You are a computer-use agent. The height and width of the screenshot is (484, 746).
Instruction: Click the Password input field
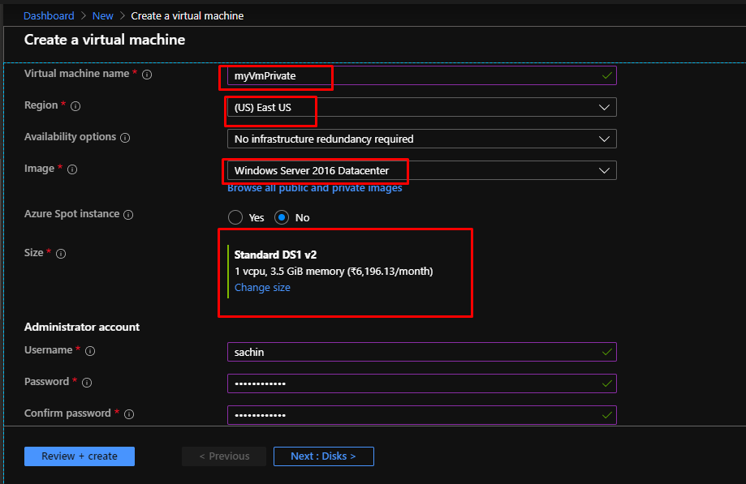click(x=422, y=384)
